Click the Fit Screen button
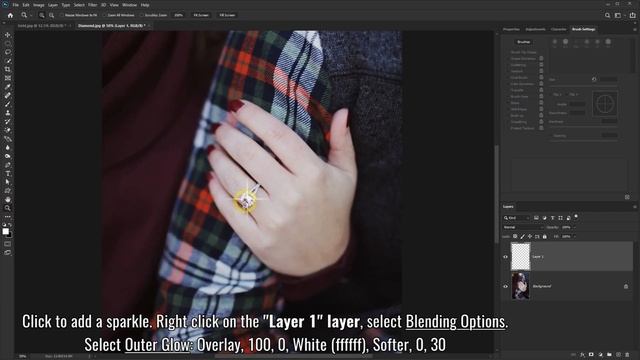 click(201, 15)
